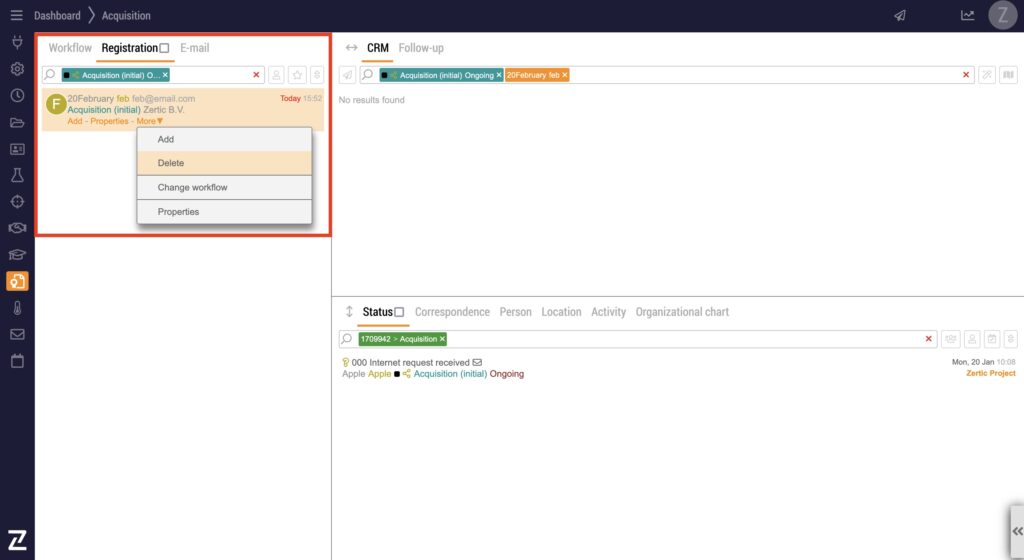Screen dimensions: 1024x560
Task: Open the Zertic Project link
Action: pos(990,373)
